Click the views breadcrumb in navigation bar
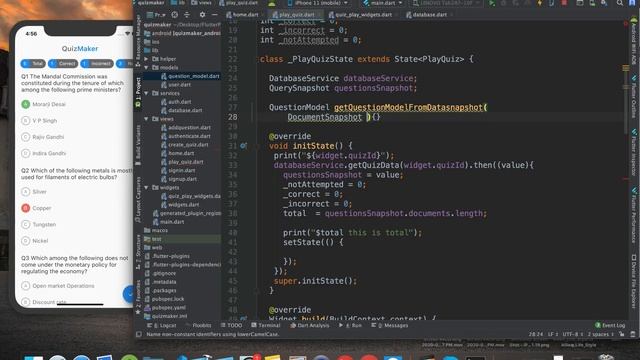640x360 pixels. (202, 3)
